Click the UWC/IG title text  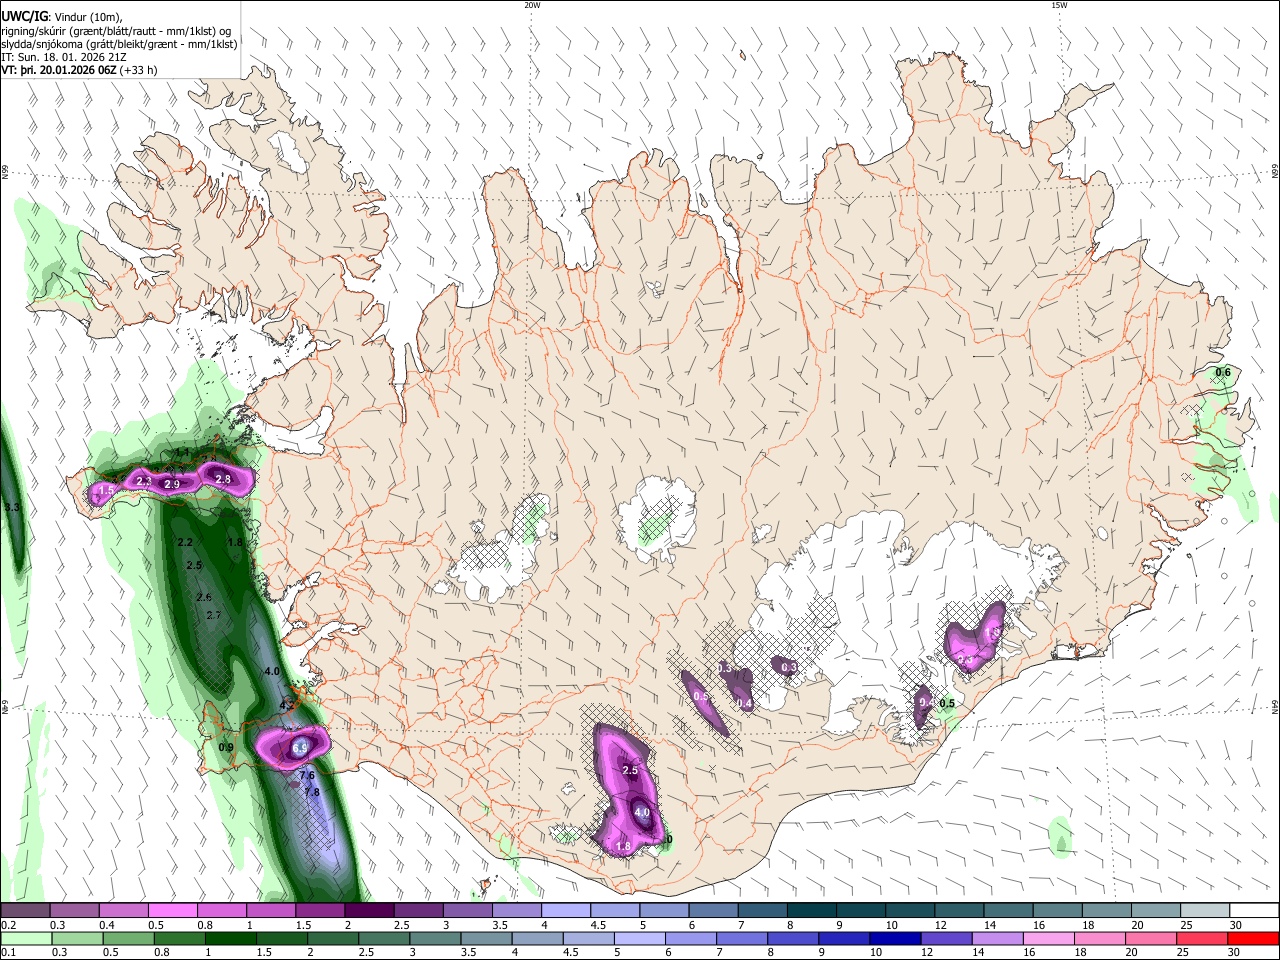(x=24, y=16)
